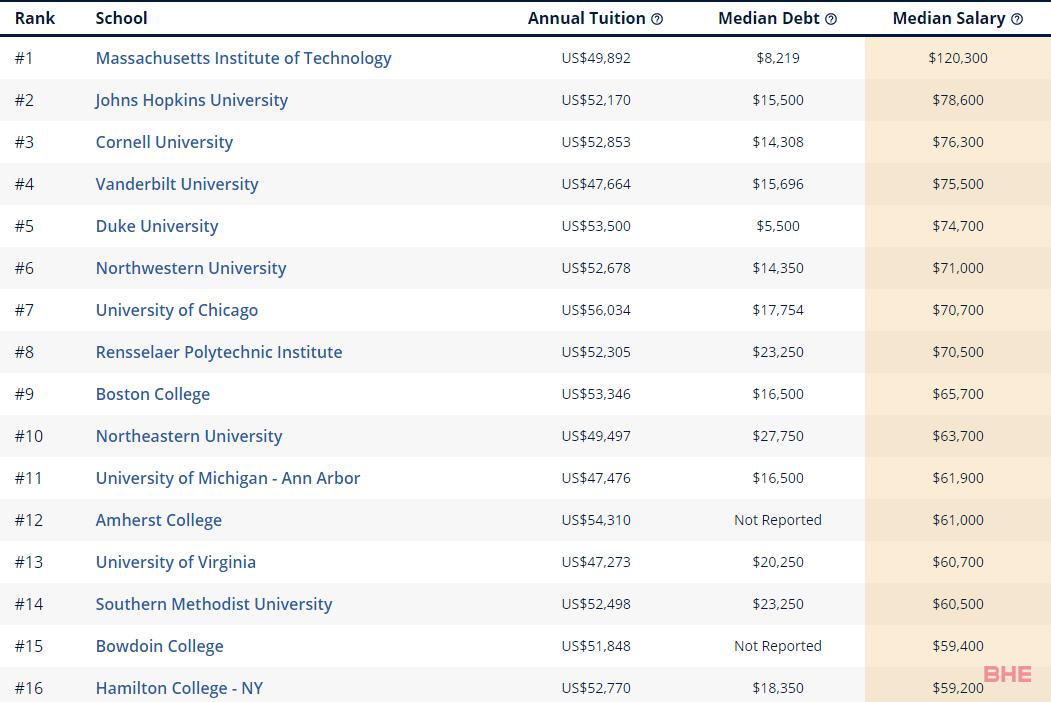Go to Northwestern University page

coord(191,268)
